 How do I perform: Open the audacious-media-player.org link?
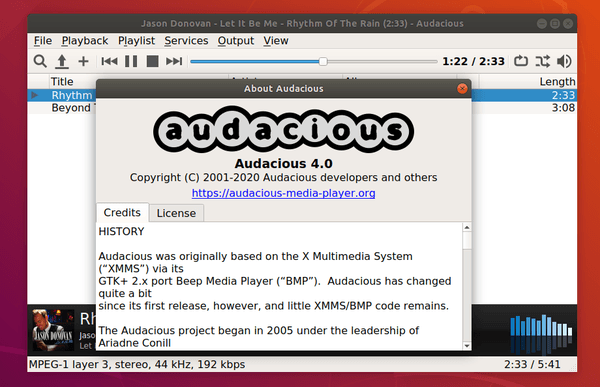point(284,193)
